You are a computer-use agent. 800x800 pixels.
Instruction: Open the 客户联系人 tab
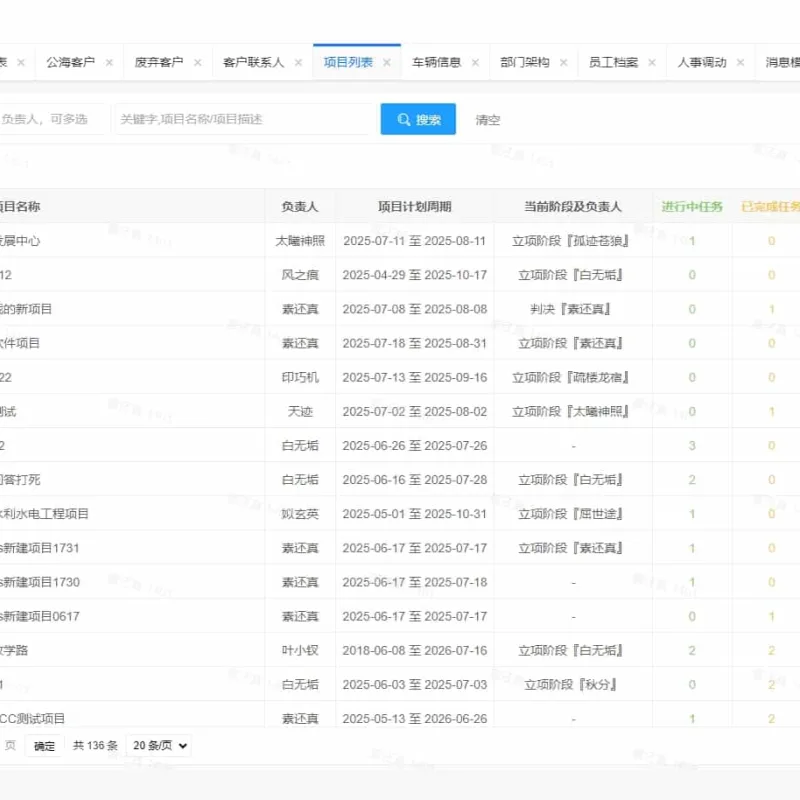pos(253,62)
